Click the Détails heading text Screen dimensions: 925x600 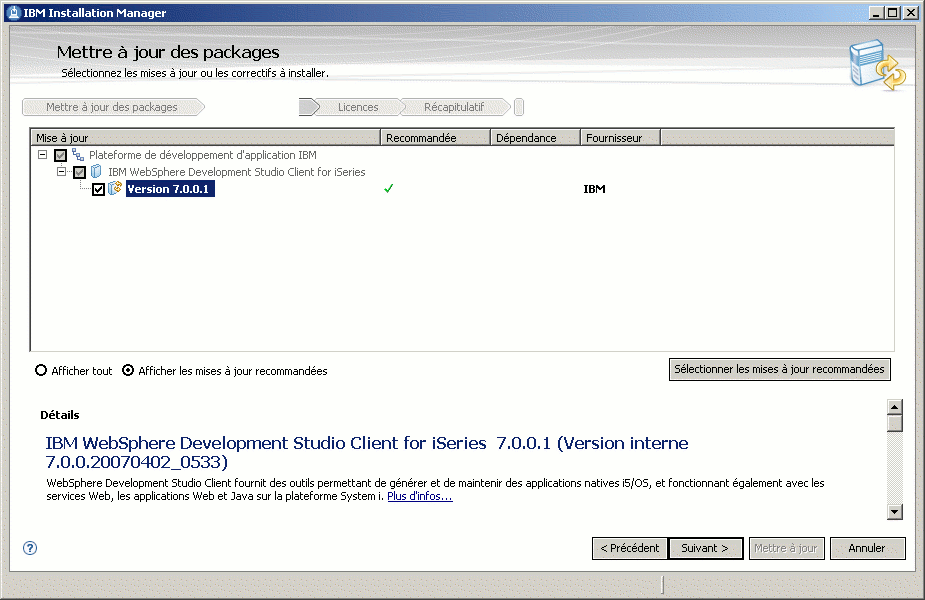[x=60, y=415]
